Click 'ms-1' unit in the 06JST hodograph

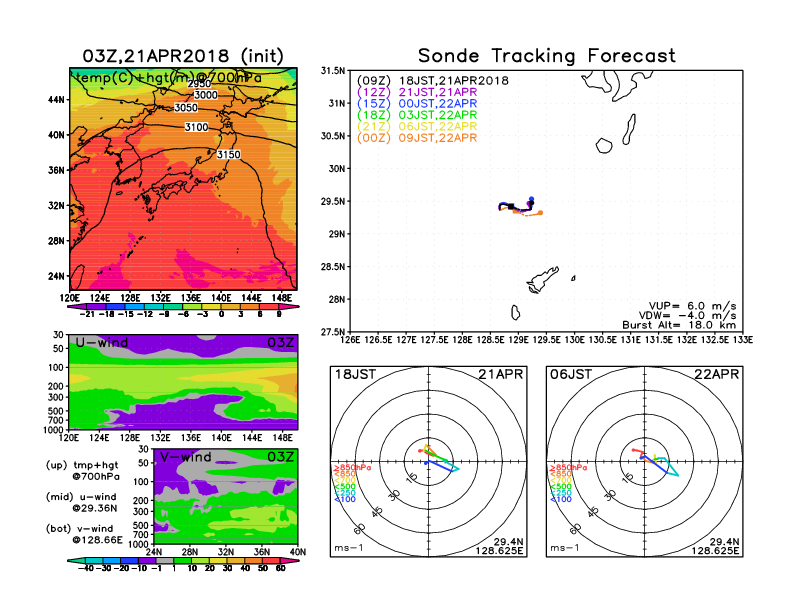(x=565, y=548)
